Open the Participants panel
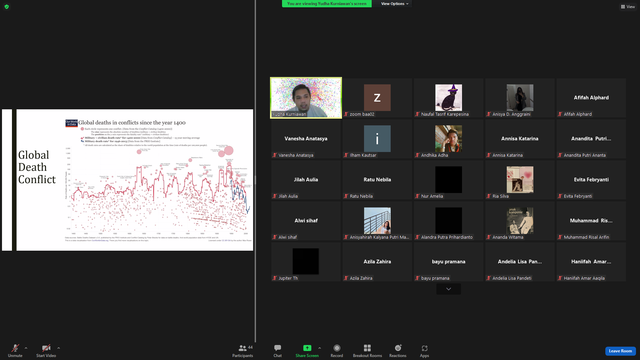Screen dimensions: 640x360 243,350
